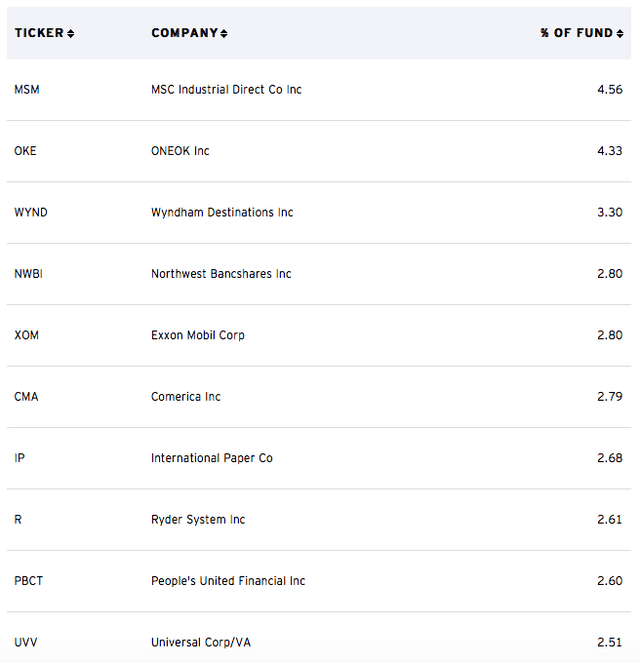Select MSC Industrial Direct Co Inc
Viewport: 640px width, 663px height.
tap(226, 90)
